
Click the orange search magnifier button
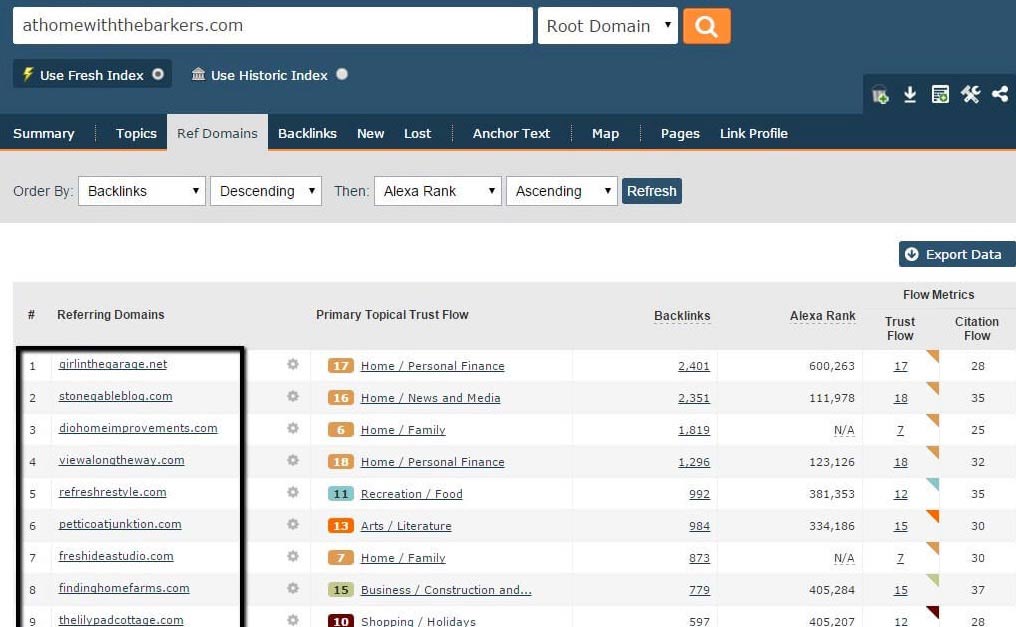(x=706, y=27)
